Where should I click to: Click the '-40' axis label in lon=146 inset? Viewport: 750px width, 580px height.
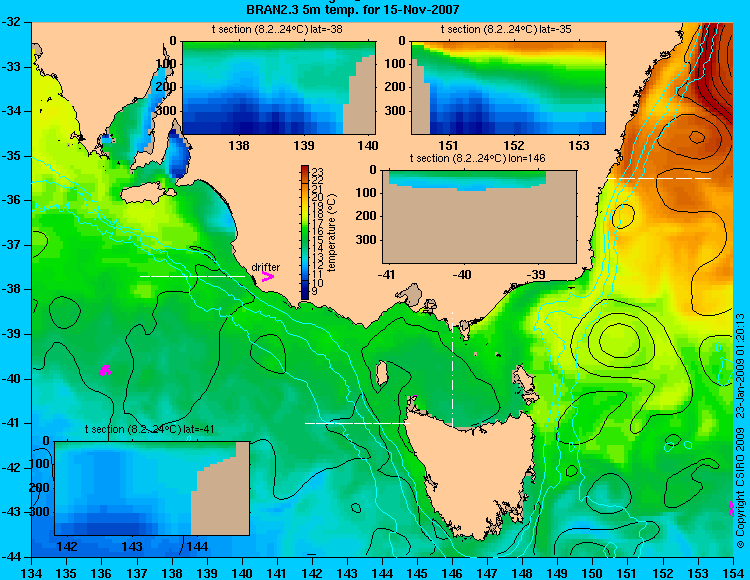[x=462, y=274]
